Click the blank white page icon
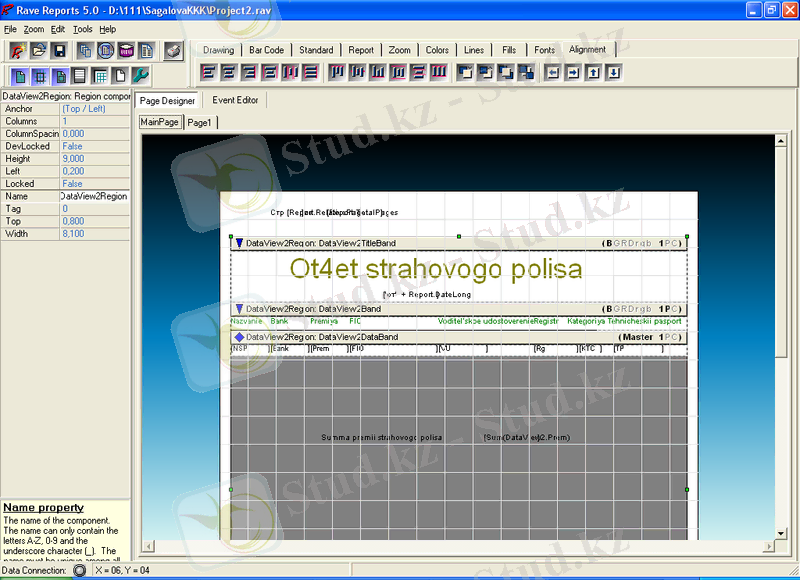This screenshot has height=580, width=800. 119,77
